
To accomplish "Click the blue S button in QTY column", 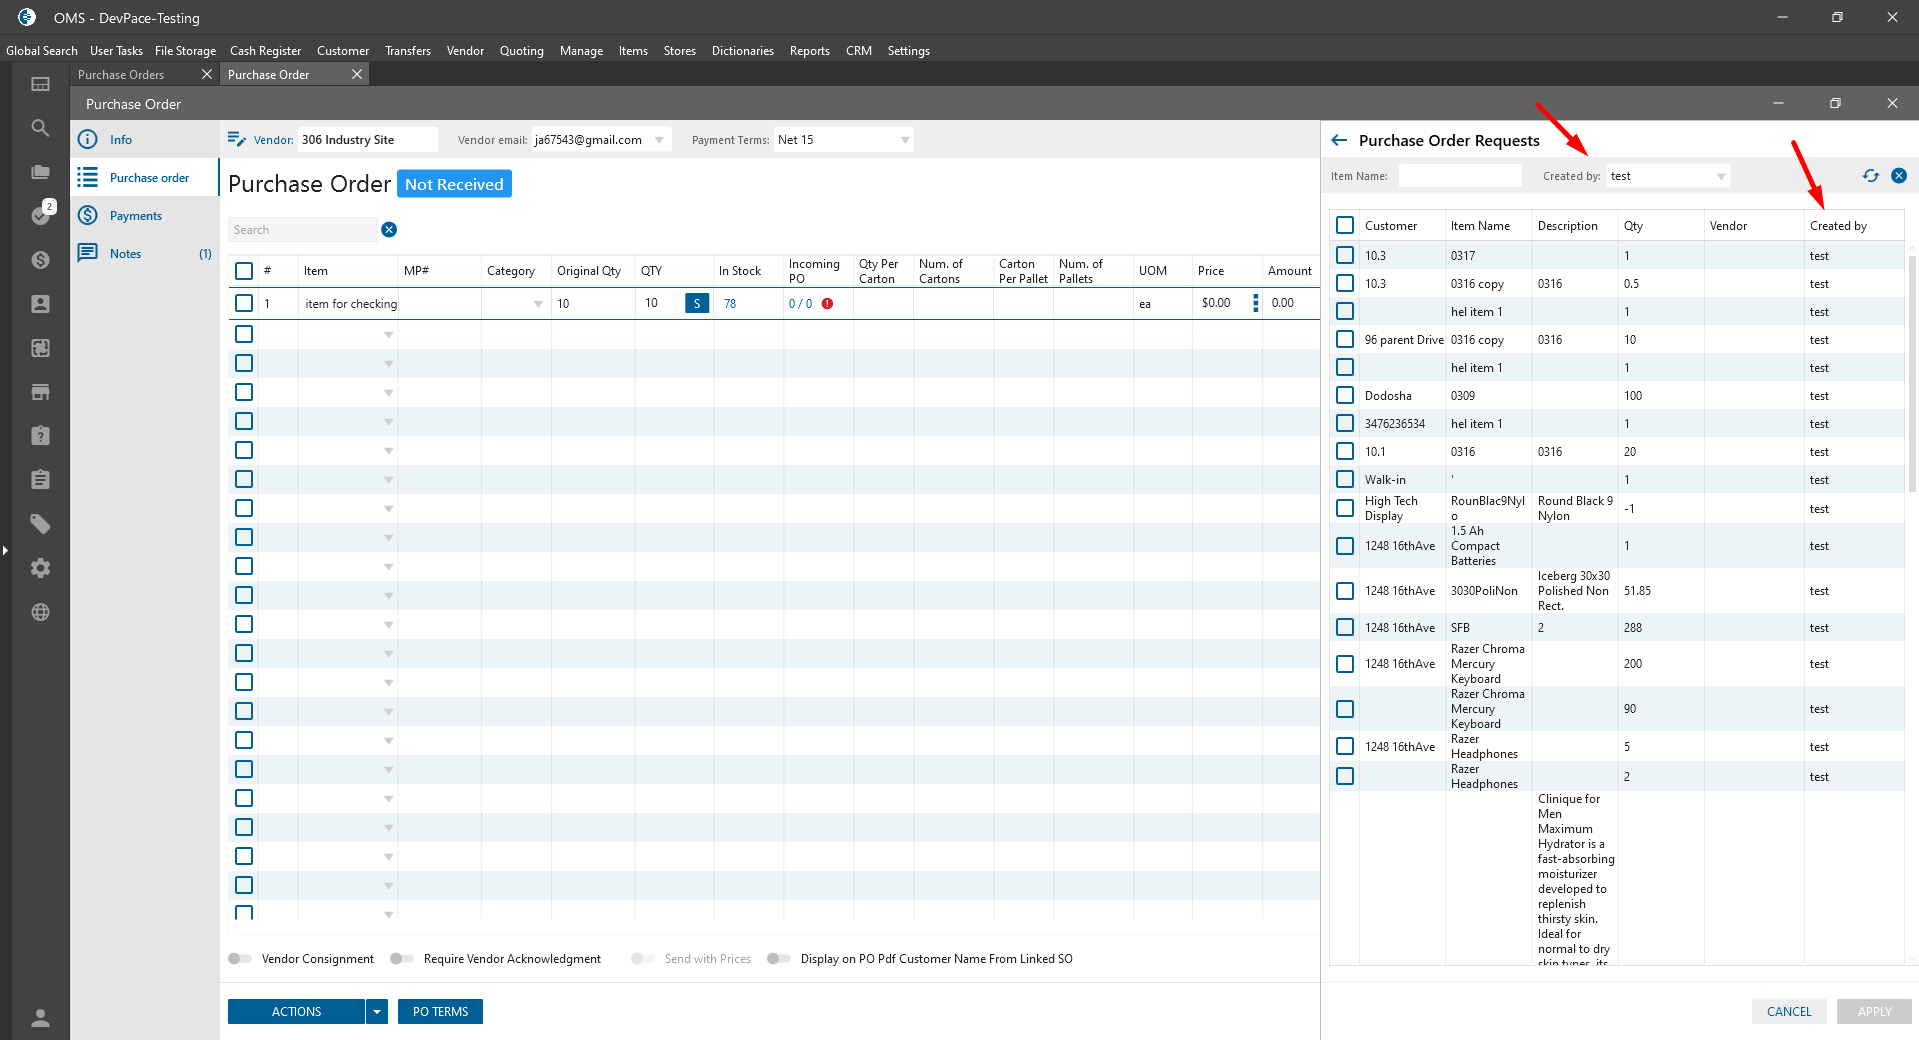I will pos(697,303).
